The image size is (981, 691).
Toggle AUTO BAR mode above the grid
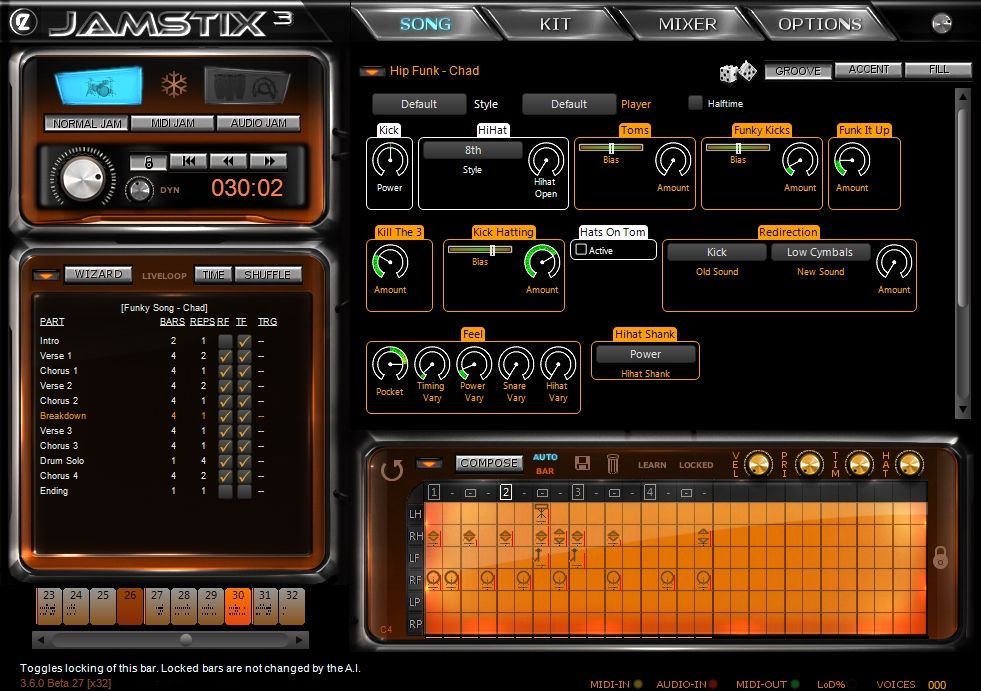tap(543, 463)
